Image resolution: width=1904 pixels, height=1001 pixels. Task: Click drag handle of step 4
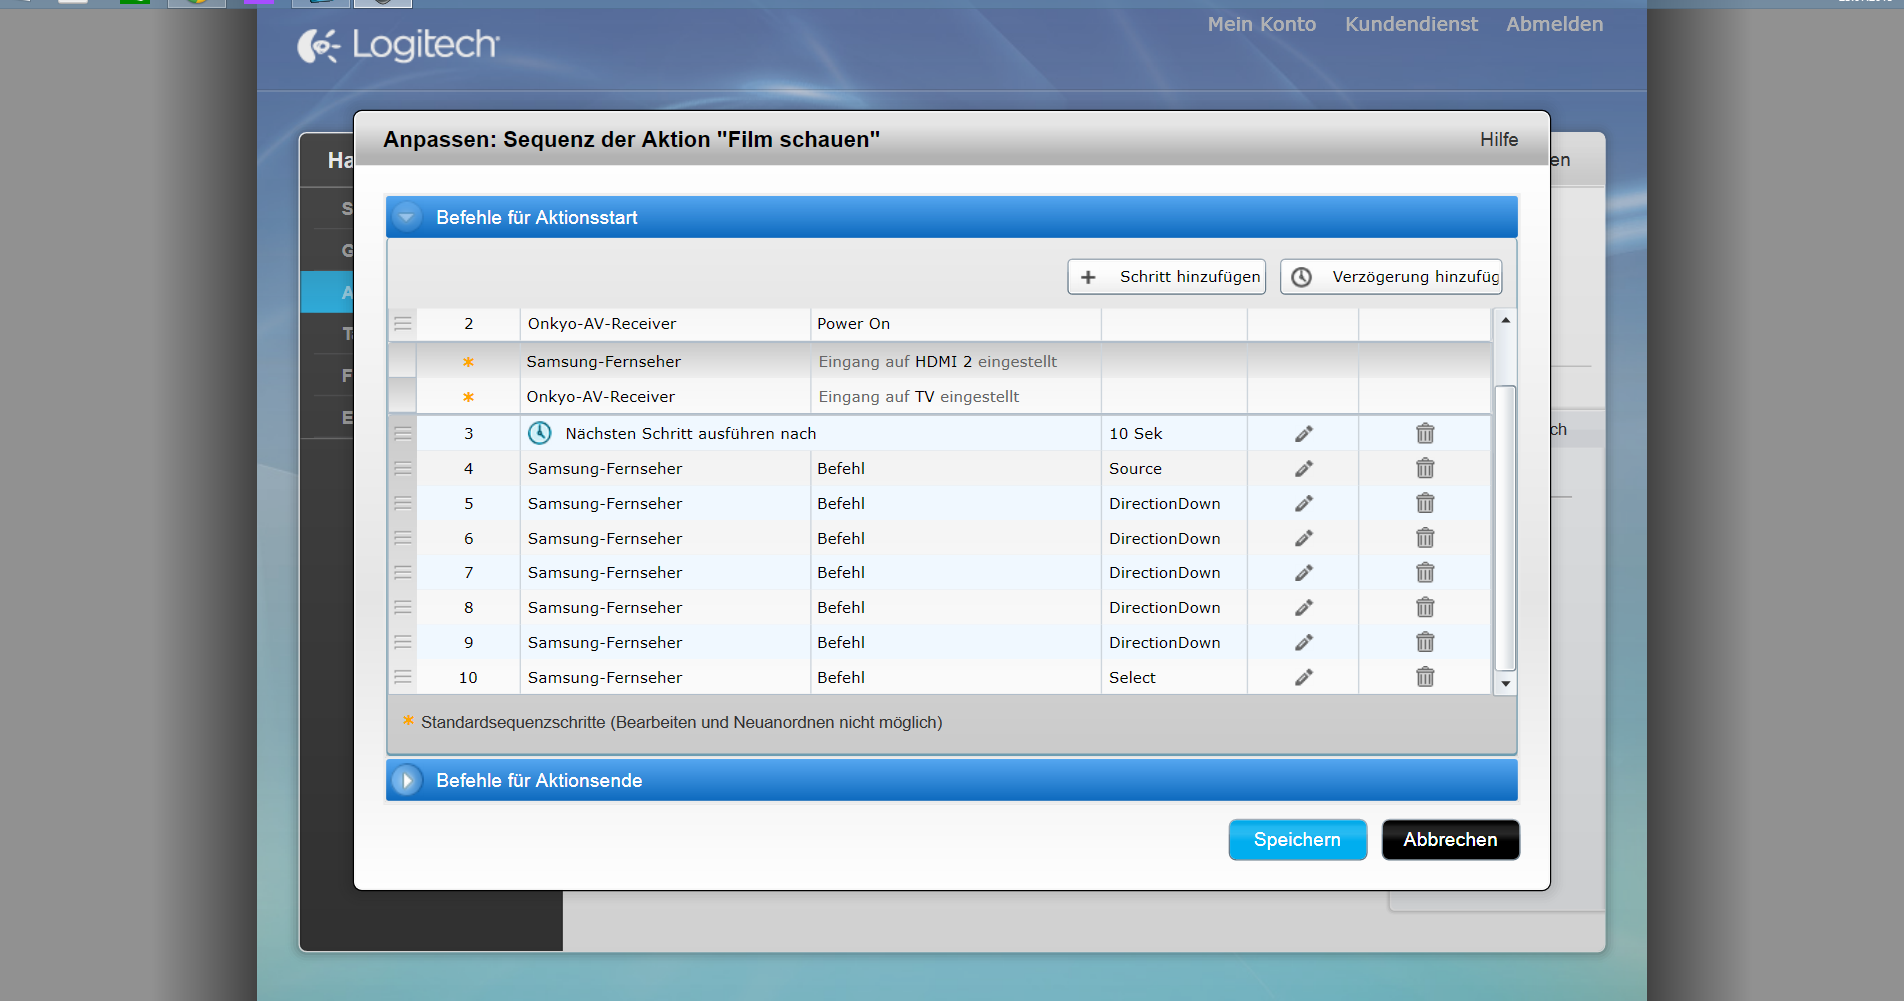click(x=402, y=468)
